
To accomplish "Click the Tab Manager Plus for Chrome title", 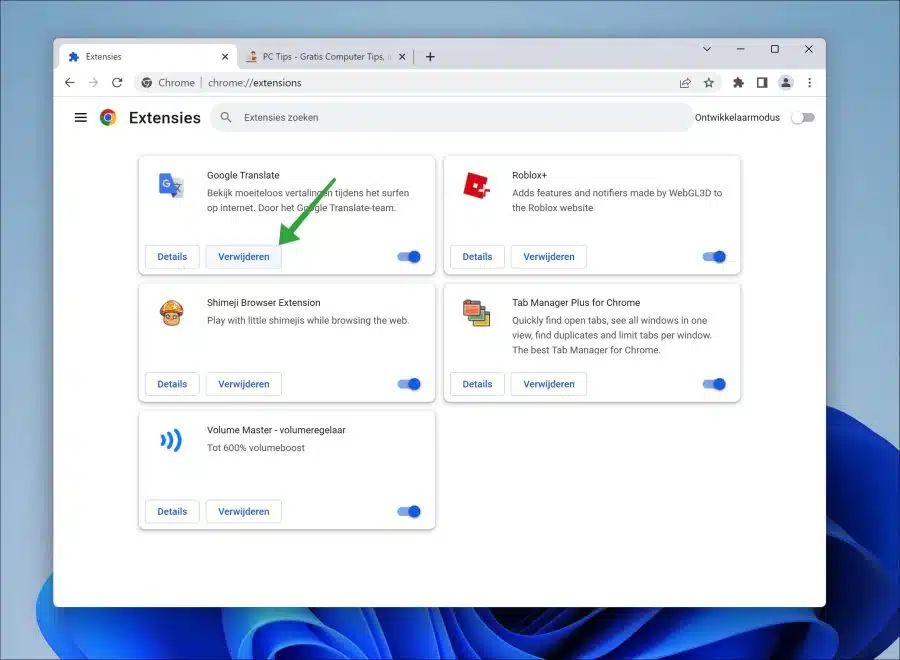I will pos(576,302).
